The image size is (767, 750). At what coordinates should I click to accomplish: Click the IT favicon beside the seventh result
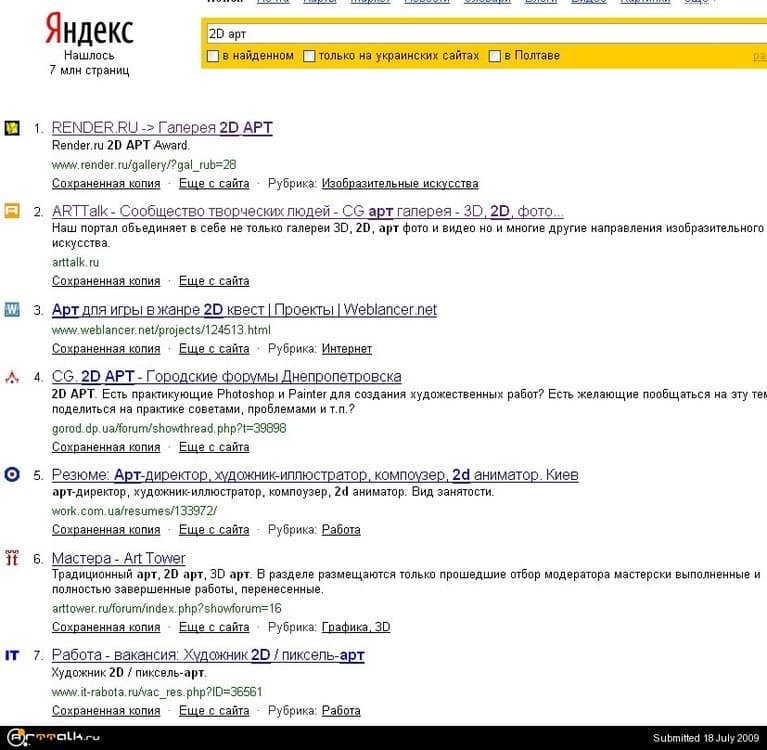[x=12, y=655]
